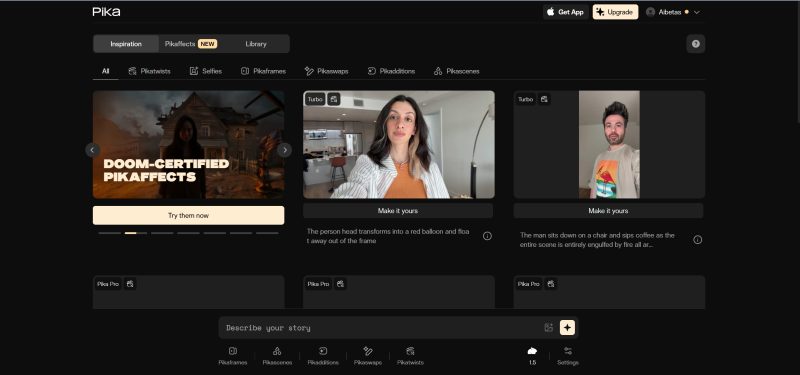This screenshot has height=375, width=800.
Task: Click the Upgrade button
Action: [x=615, y=12]
